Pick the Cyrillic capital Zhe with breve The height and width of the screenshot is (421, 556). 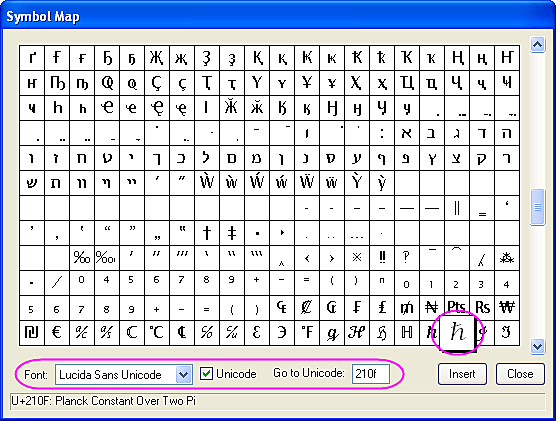(232, 108)
